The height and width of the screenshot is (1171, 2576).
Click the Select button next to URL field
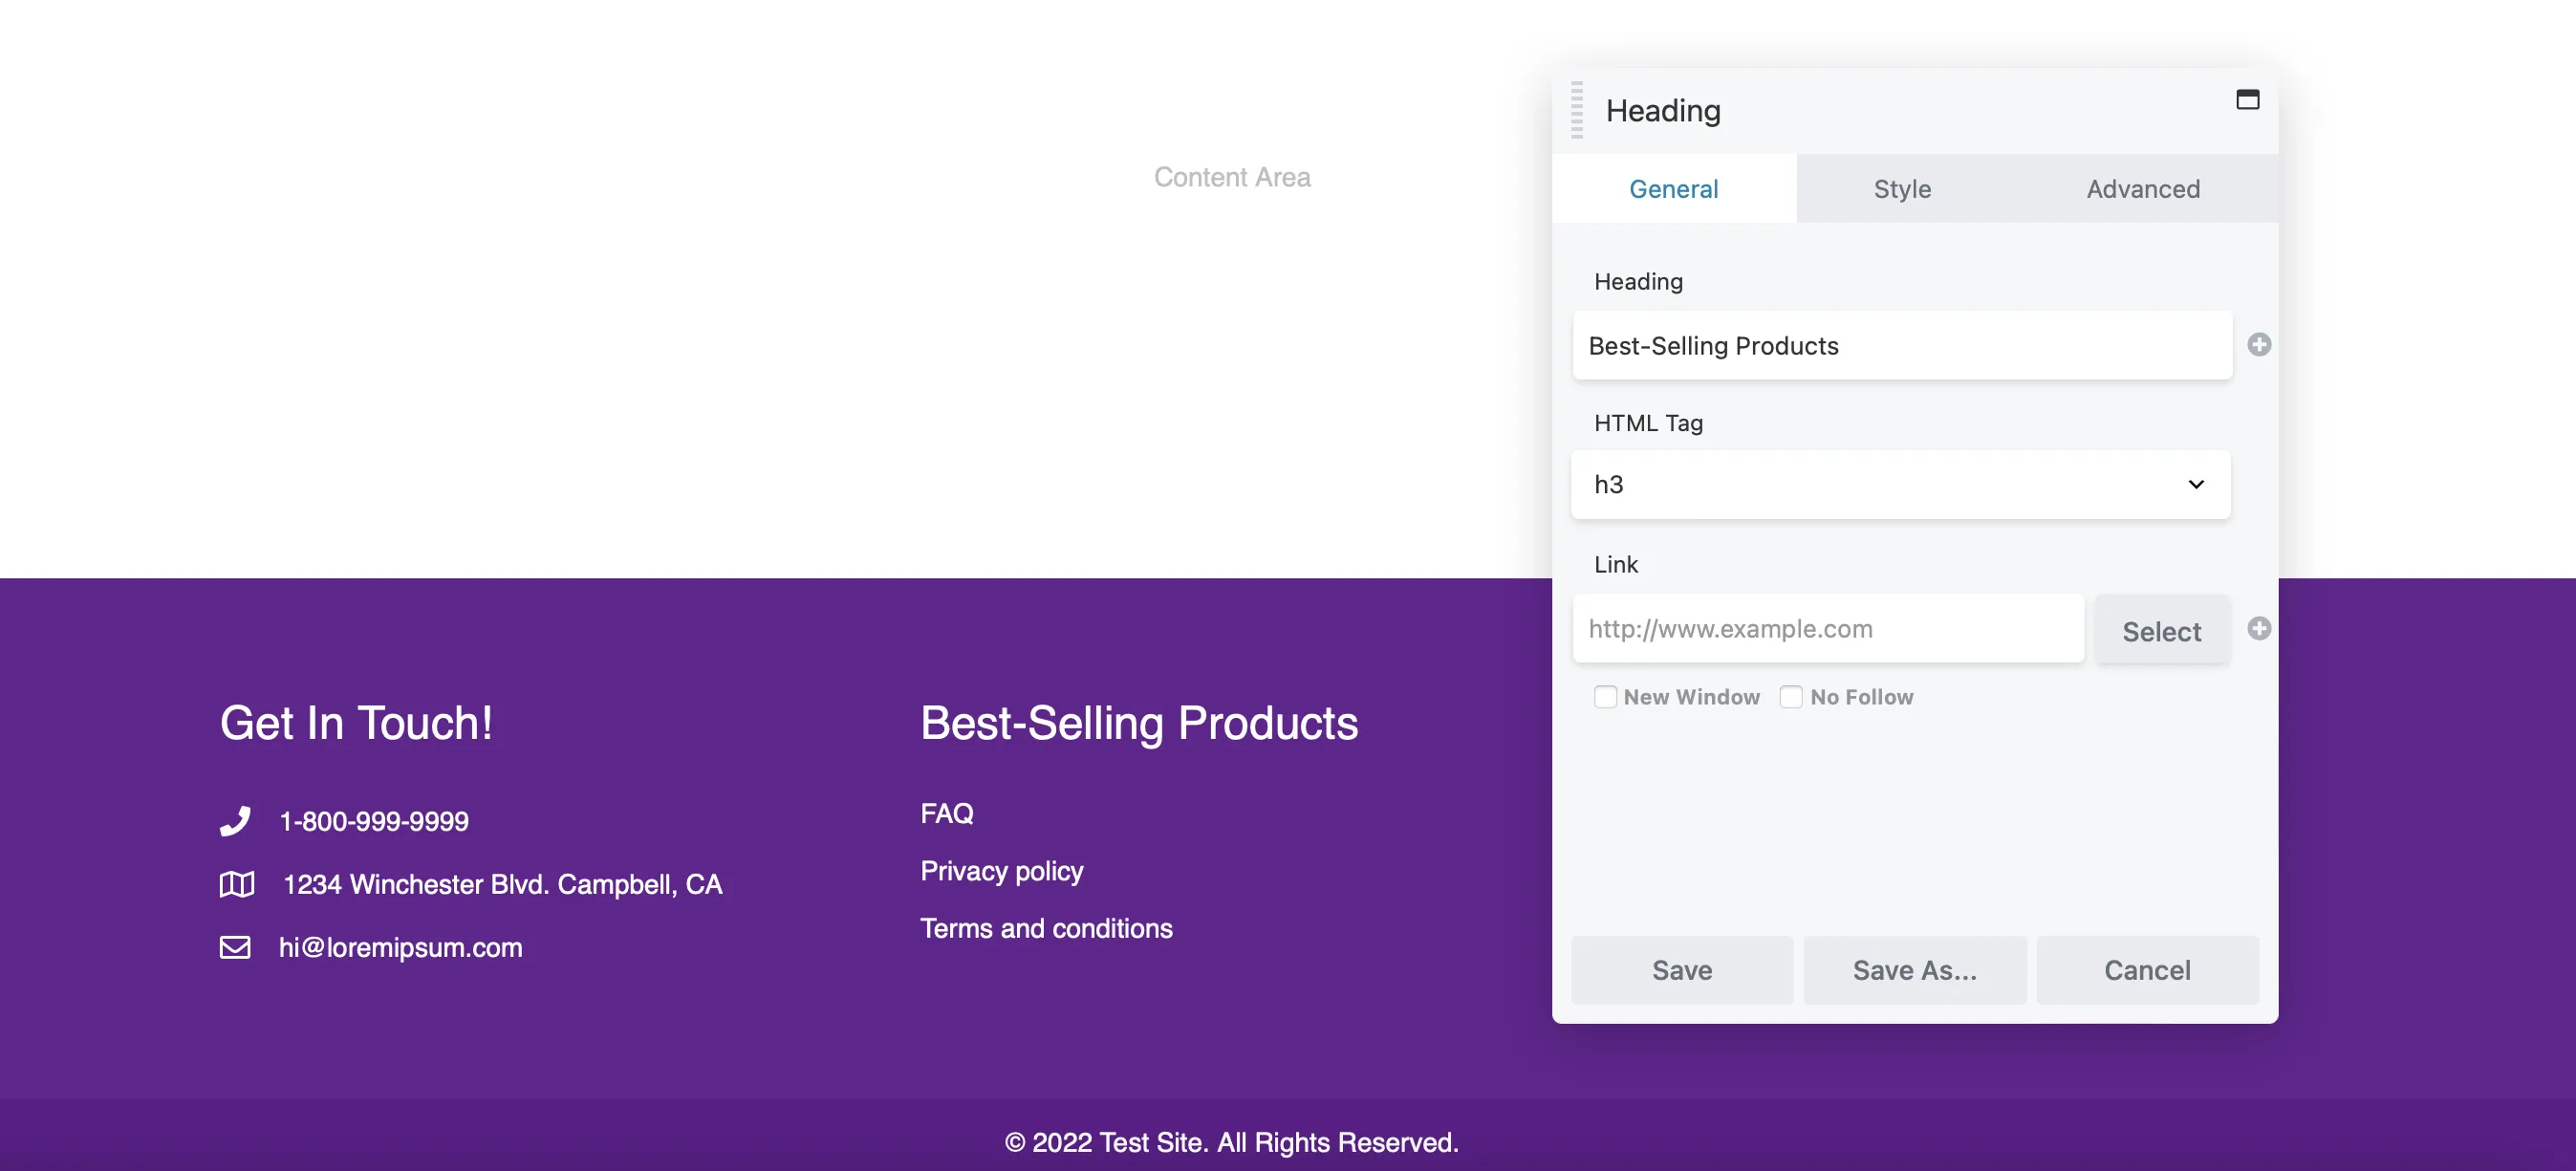tap(2162, 629)
